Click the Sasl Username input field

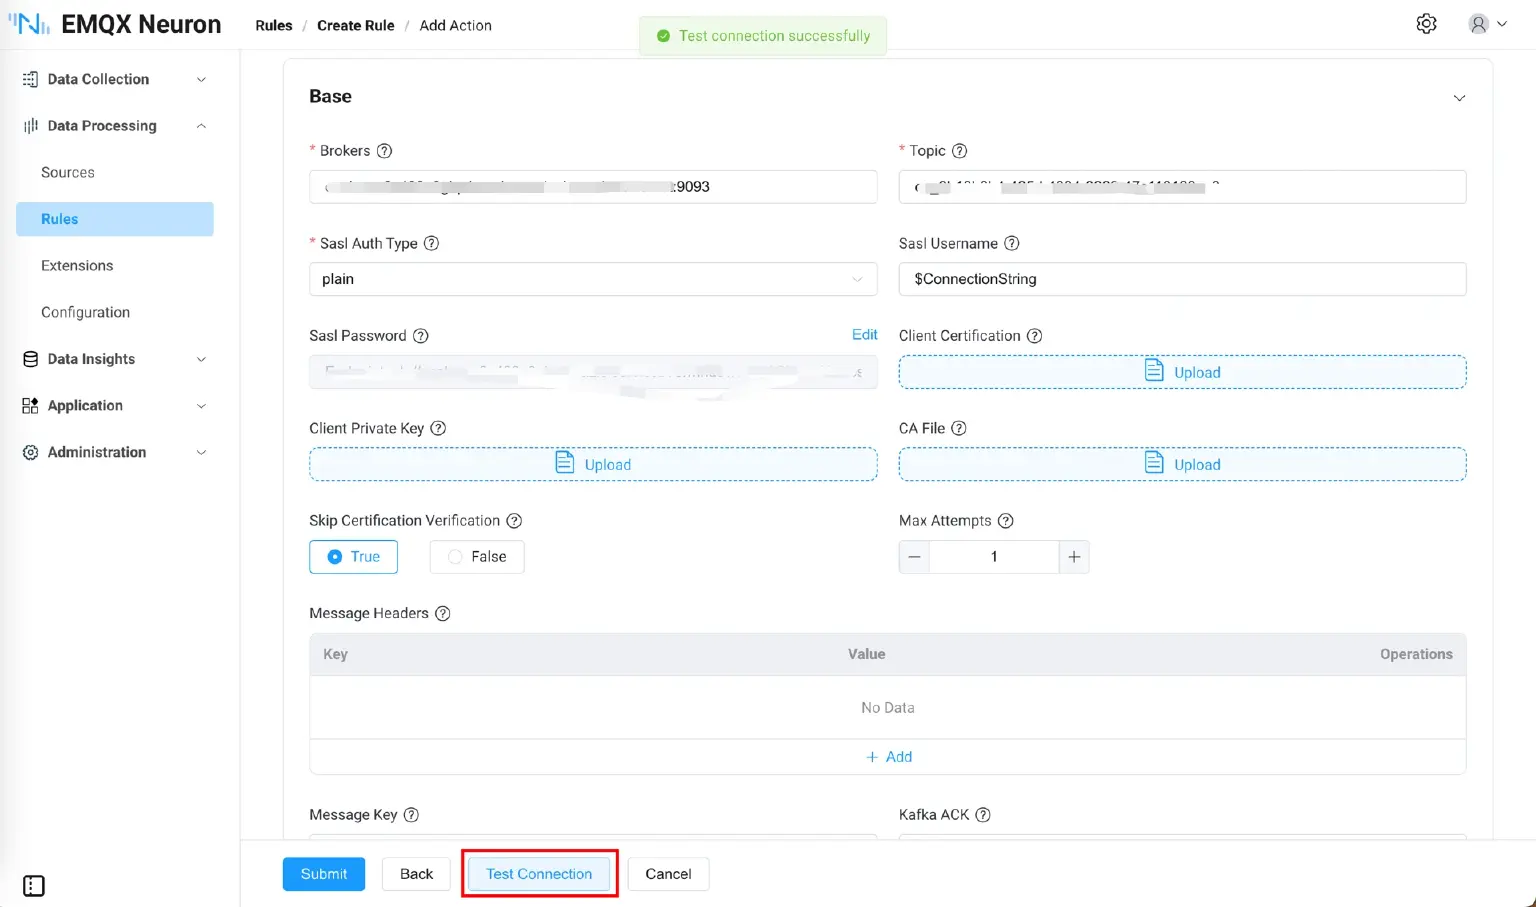[x=1181, y=279]
